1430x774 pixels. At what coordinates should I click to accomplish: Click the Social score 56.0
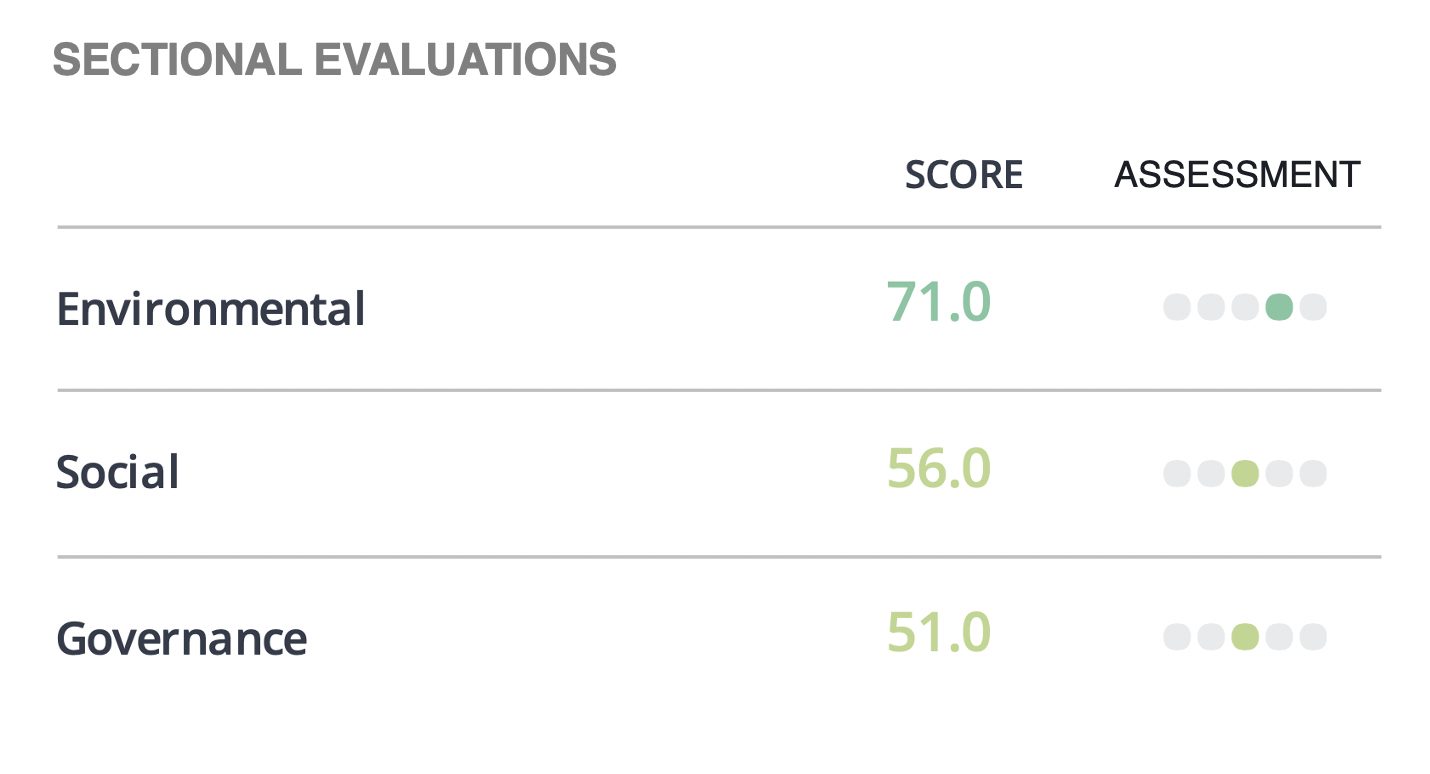pyautogui.click(x=938, y=468)
